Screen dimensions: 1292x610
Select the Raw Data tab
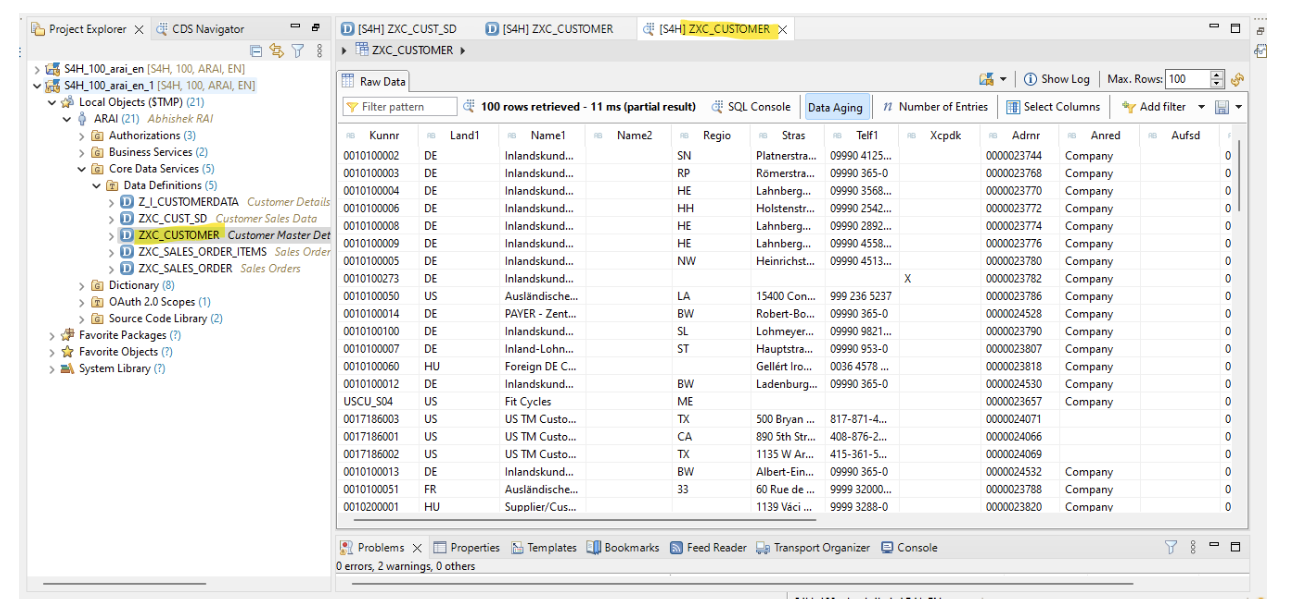(373, 81)
